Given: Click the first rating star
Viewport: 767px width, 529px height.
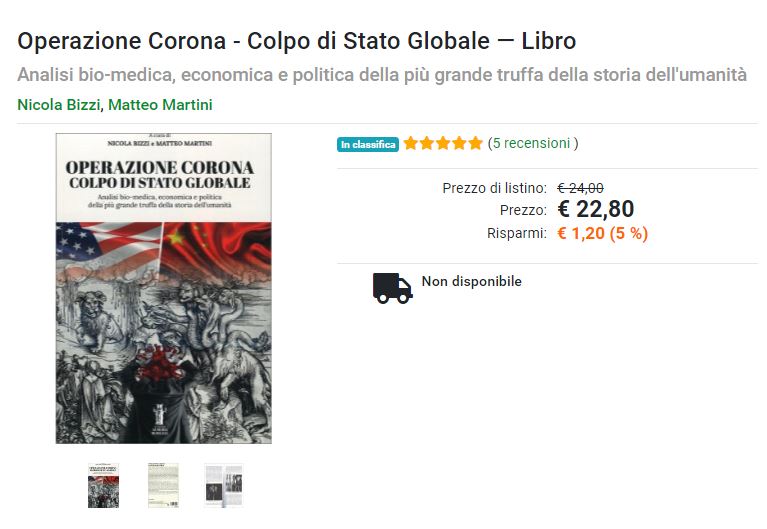Looking at the screenshot, I should [x=411, y=143].
